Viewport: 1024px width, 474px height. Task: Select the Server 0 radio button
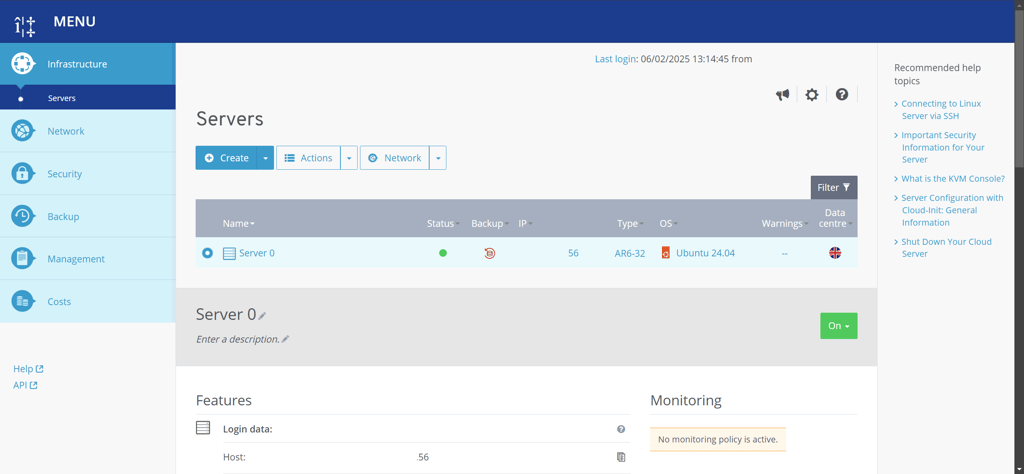[207, 253]
